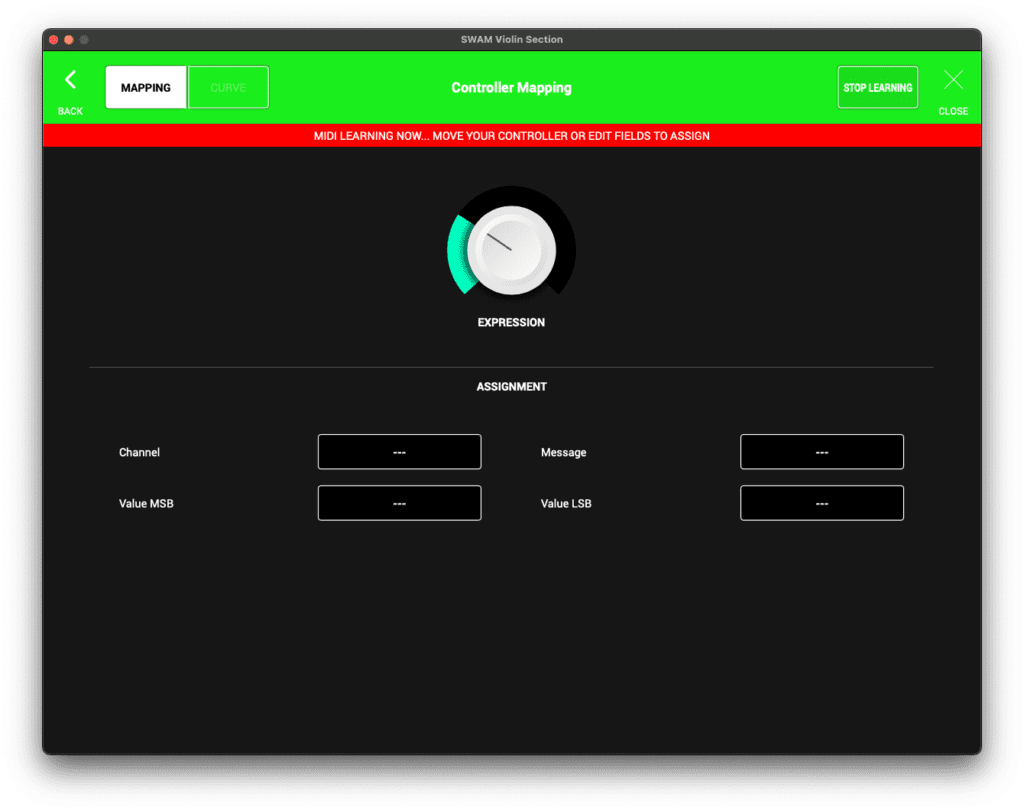The width and height of the screenshot is (1024, 811).
Task: Click the Back arrow icon
Action: pos(70,80)
